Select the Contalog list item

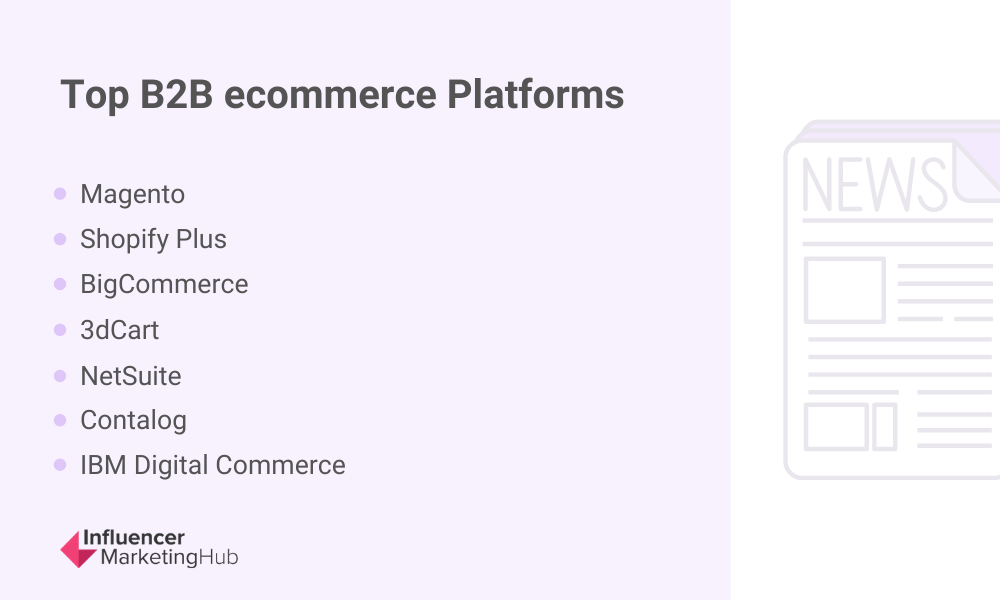point(133,420)
